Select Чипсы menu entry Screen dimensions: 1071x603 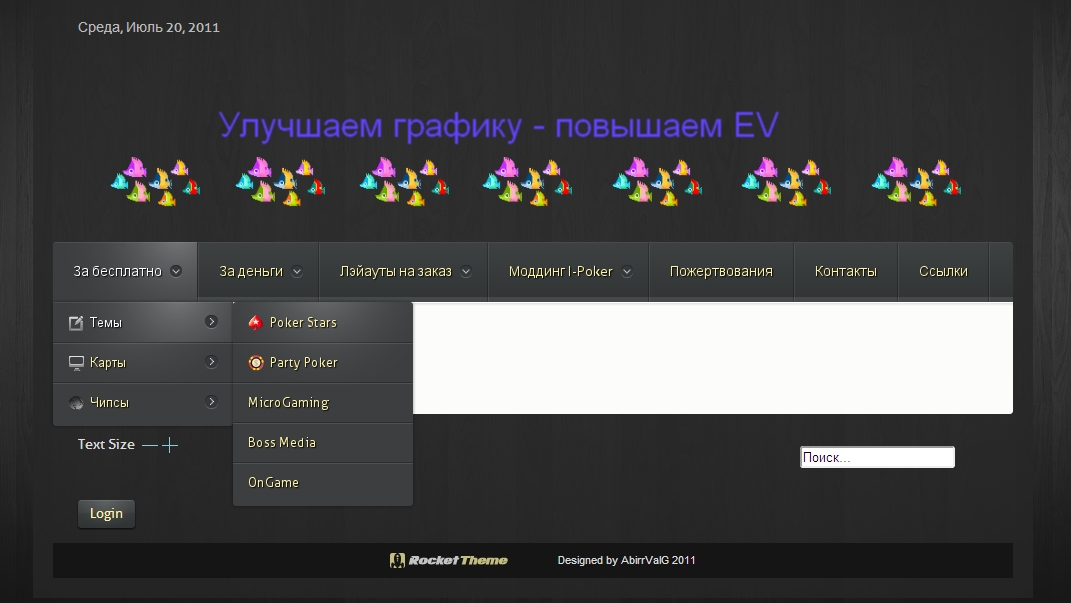pos(143,403)
